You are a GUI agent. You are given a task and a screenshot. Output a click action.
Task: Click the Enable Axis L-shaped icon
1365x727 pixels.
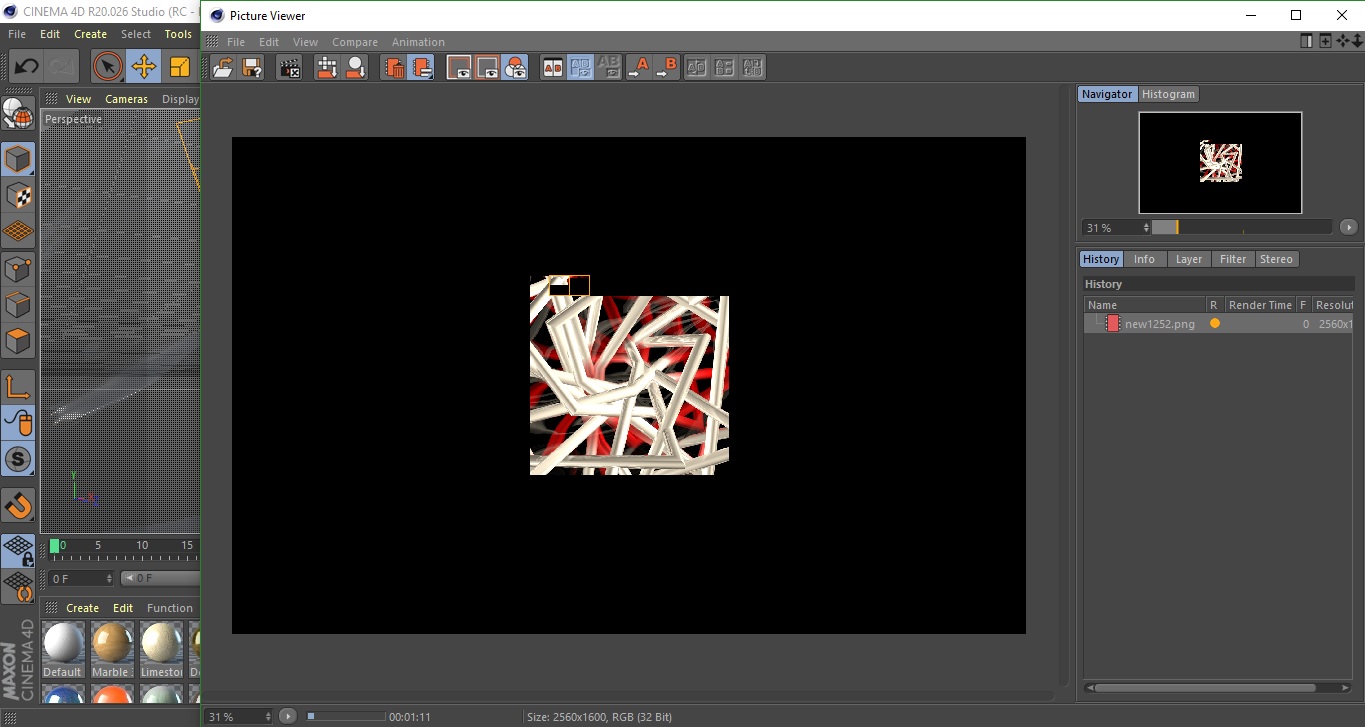17,386
